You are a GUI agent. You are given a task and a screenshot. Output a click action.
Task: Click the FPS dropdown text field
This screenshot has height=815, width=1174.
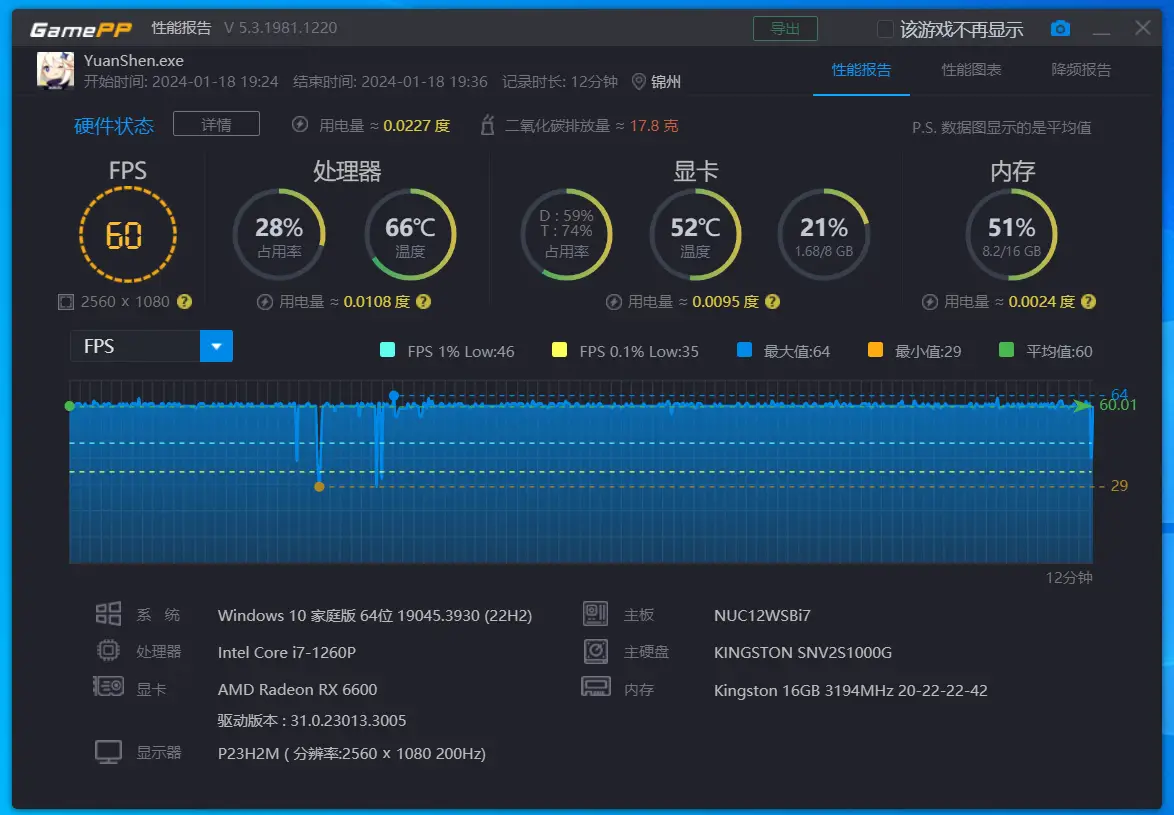[x=135, y=347]
